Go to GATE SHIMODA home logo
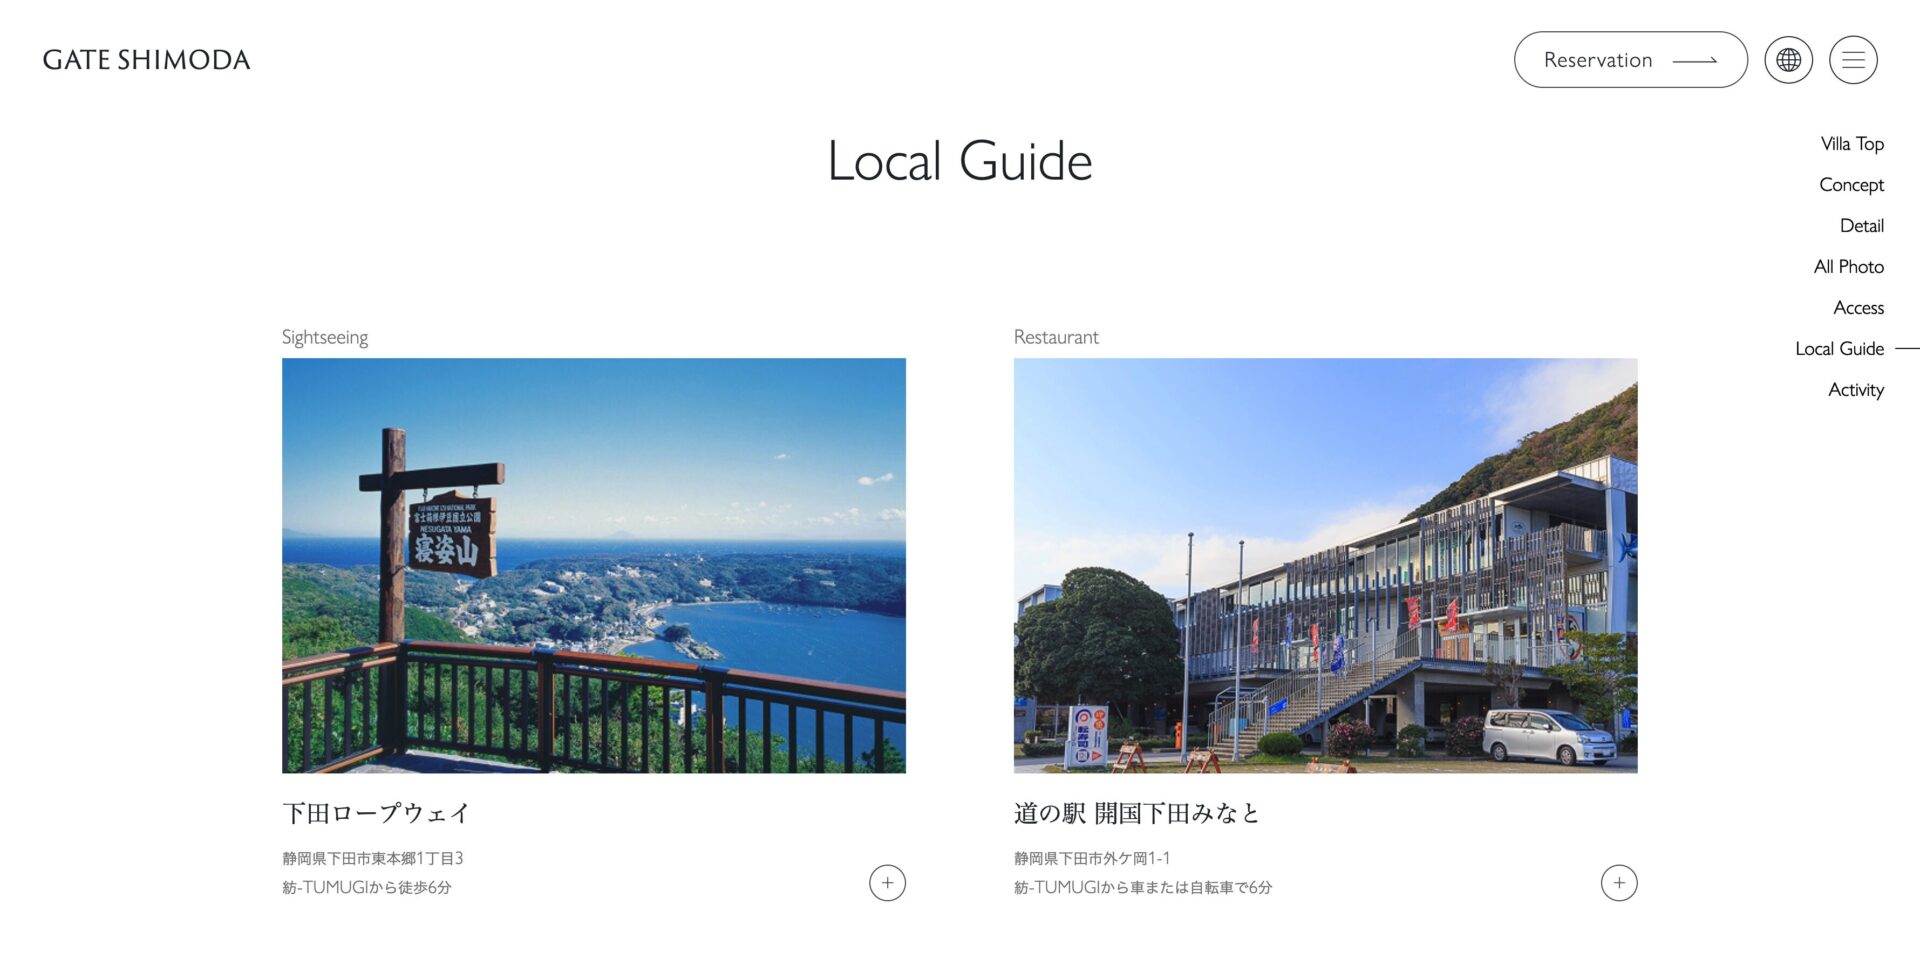This screenshot has width=1920, height=959. click(x=146, y=60)
